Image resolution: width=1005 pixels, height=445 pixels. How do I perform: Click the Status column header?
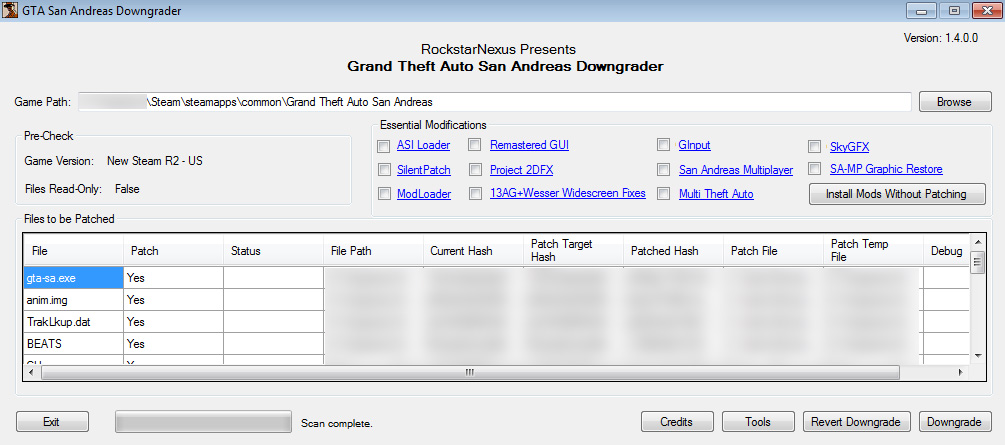(273, 251)
